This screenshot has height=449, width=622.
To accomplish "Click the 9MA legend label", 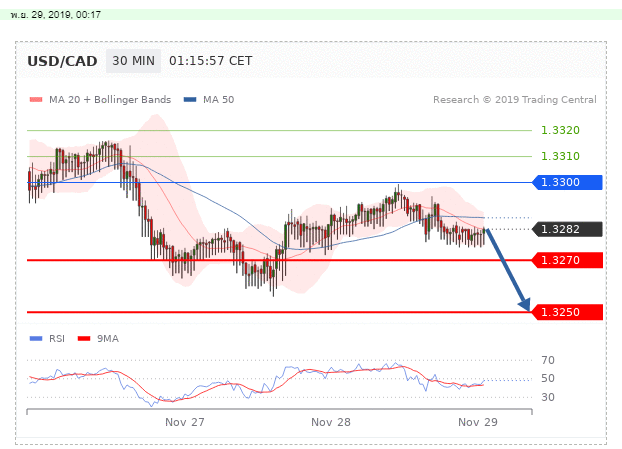I will [108, 338].
